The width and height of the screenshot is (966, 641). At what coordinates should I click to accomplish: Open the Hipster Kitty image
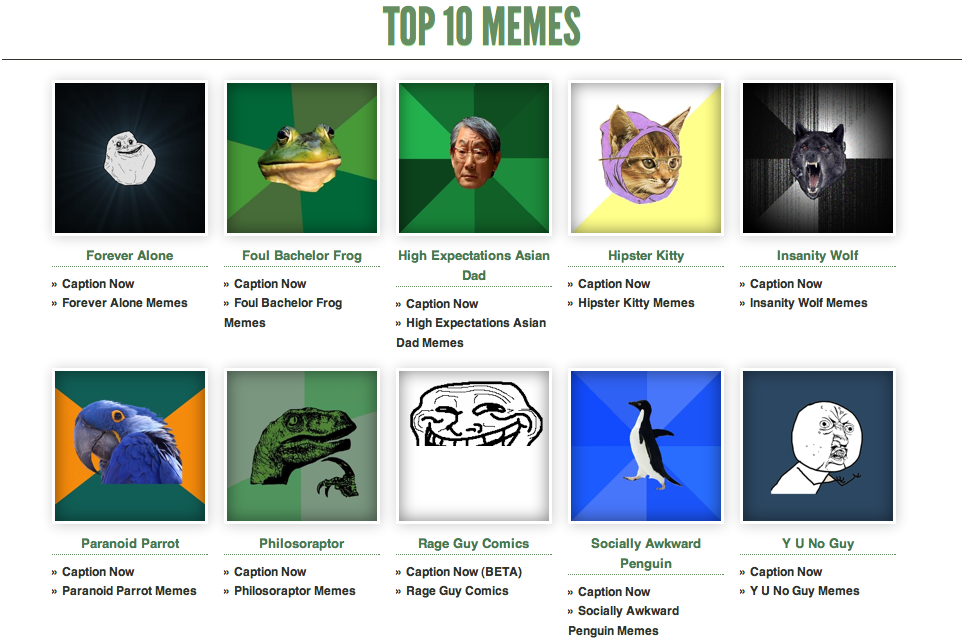point(646,158)
